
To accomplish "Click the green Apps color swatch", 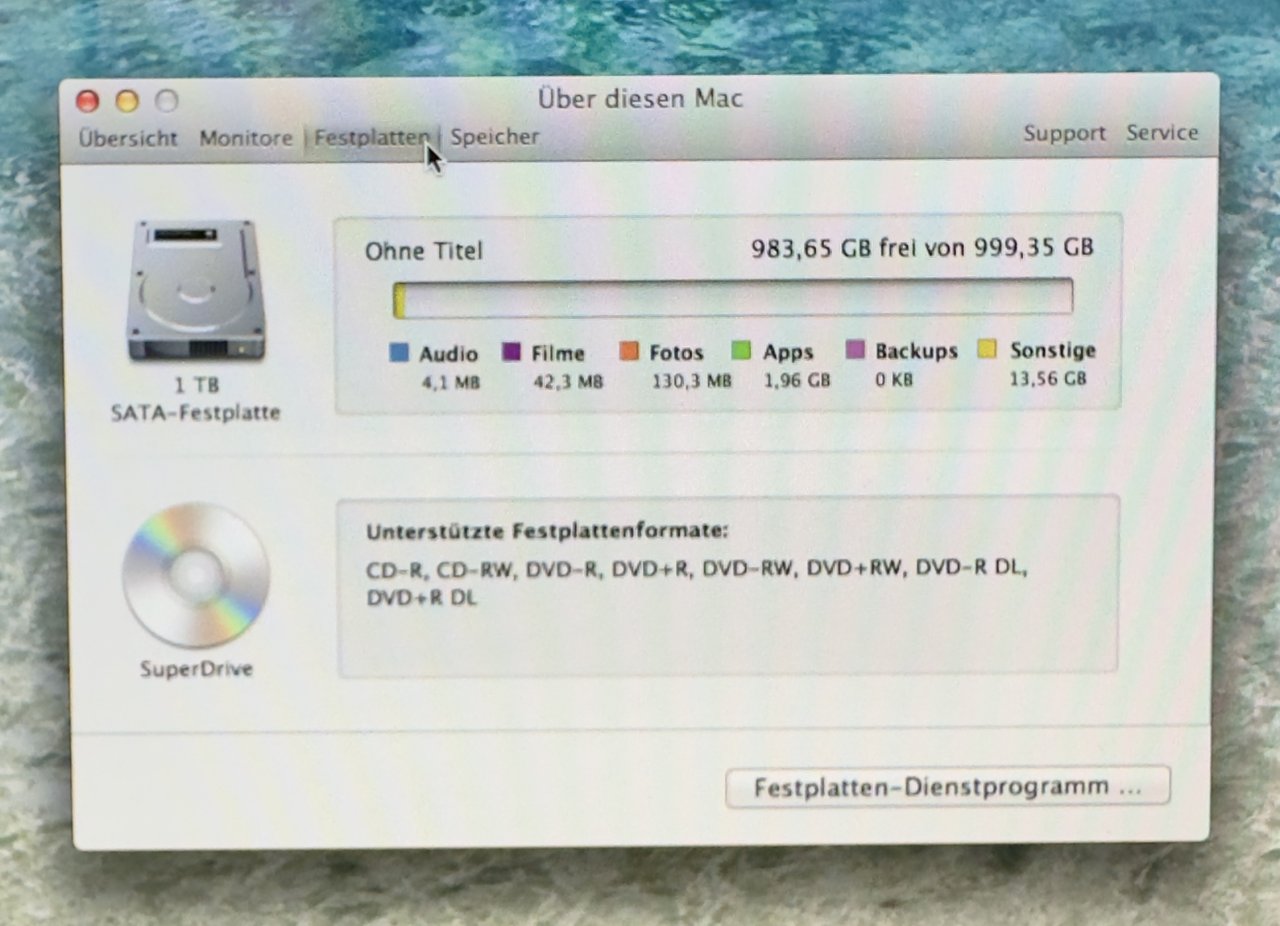I will pos(741,351).
